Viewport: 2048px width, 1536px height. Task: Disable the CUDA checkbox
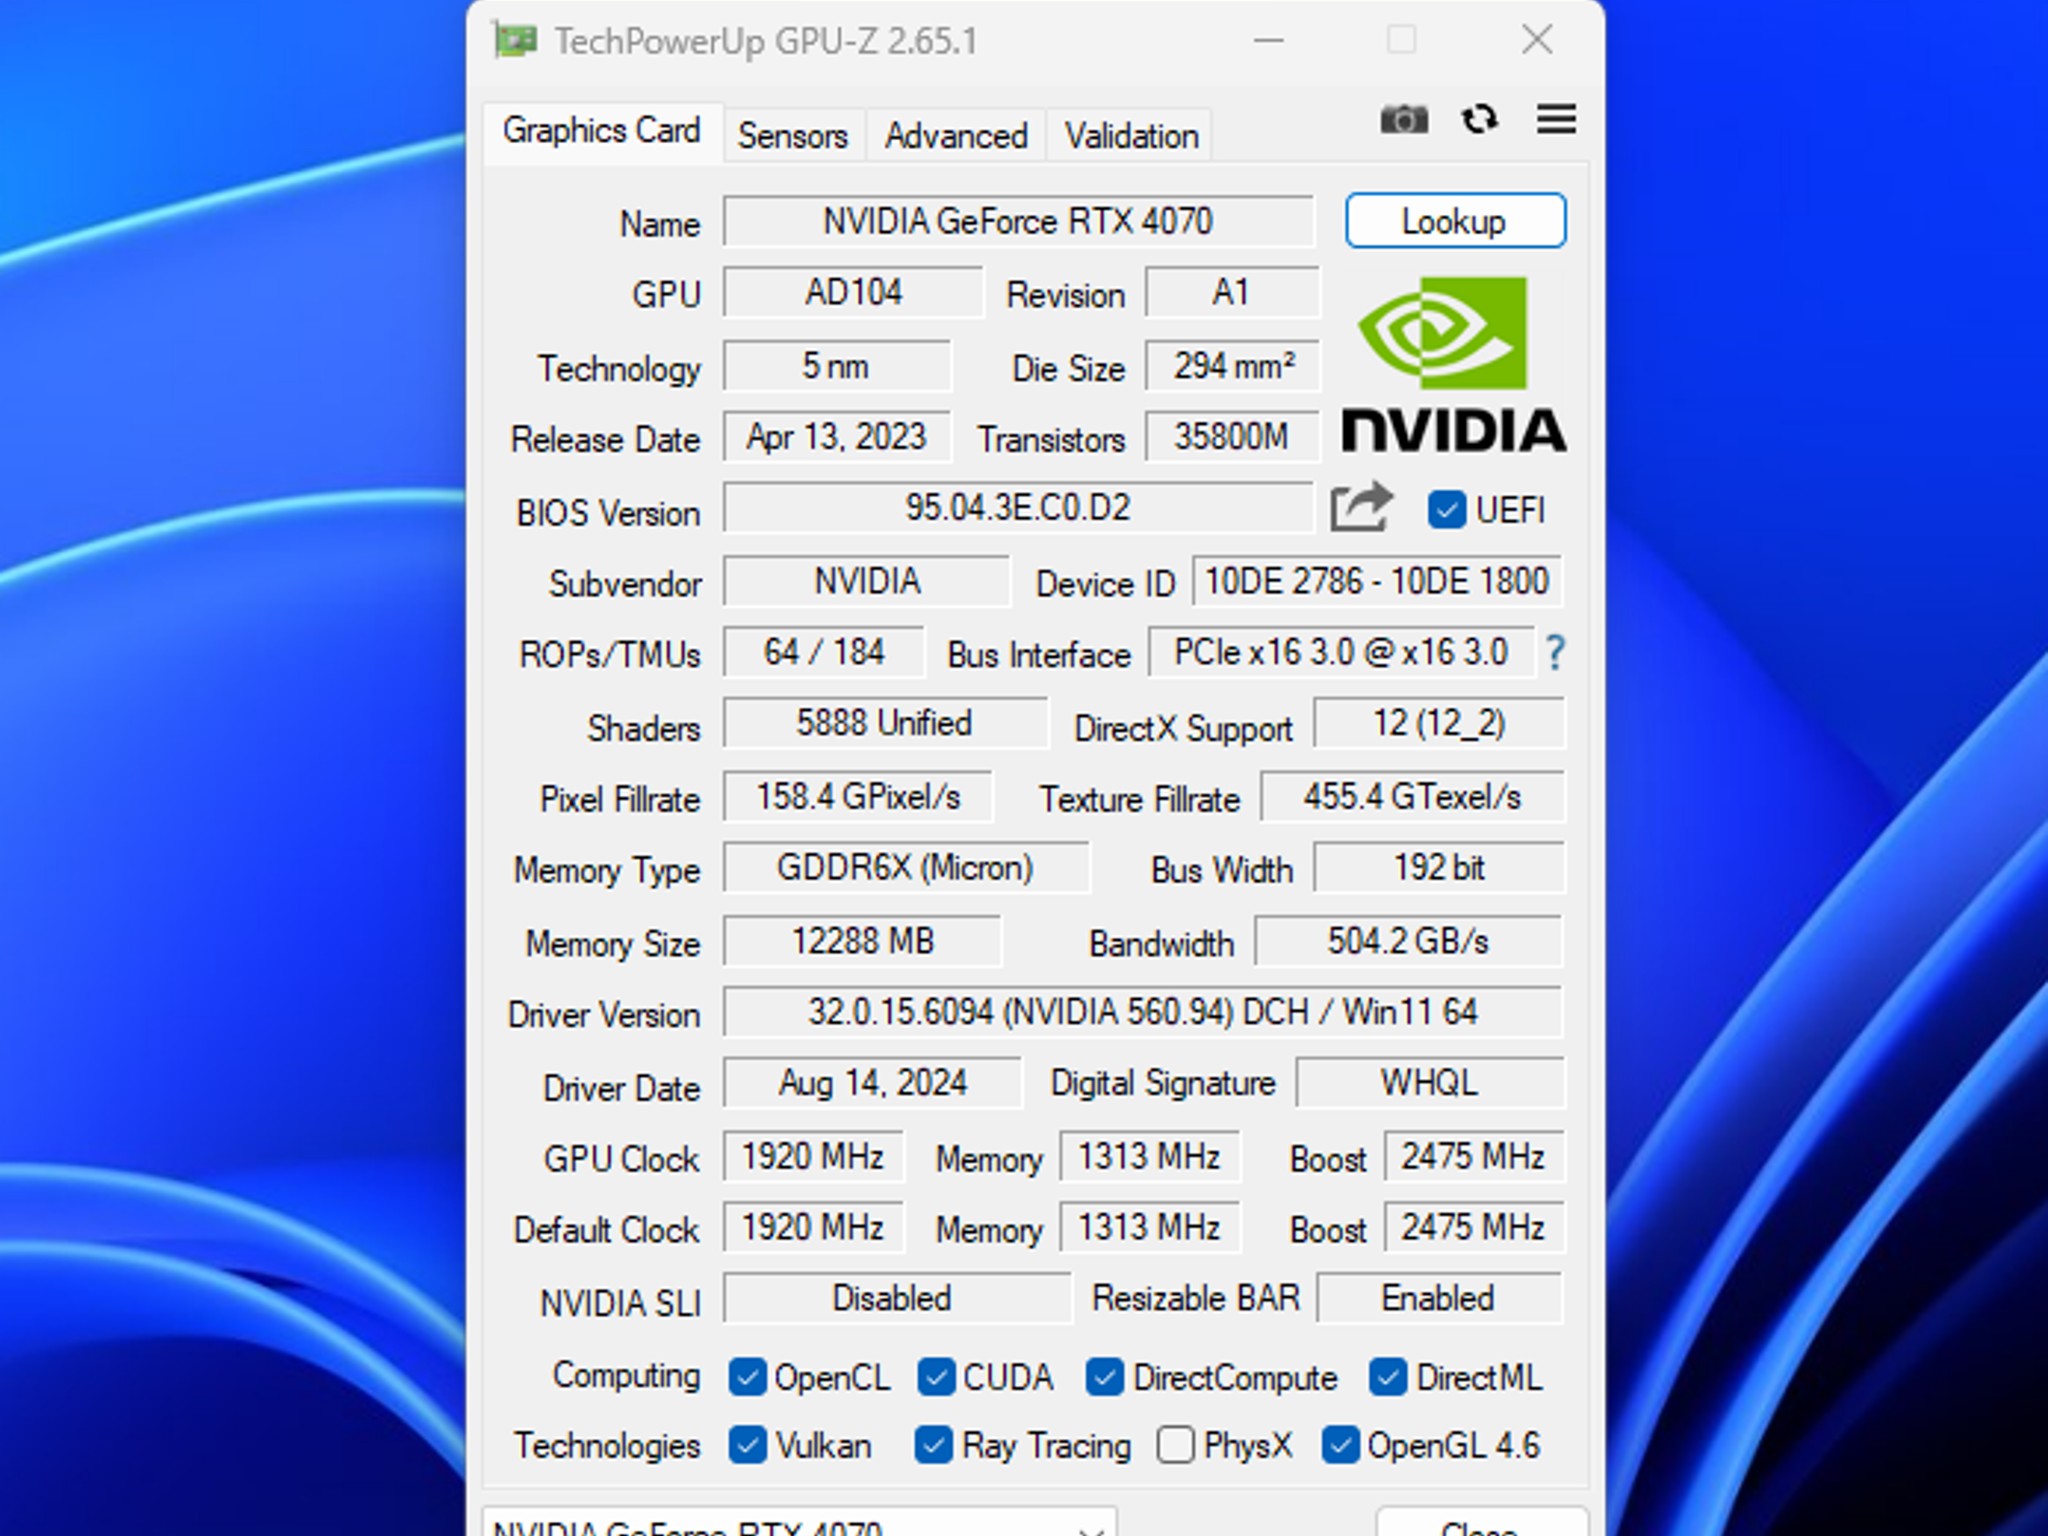(935, 1377)
